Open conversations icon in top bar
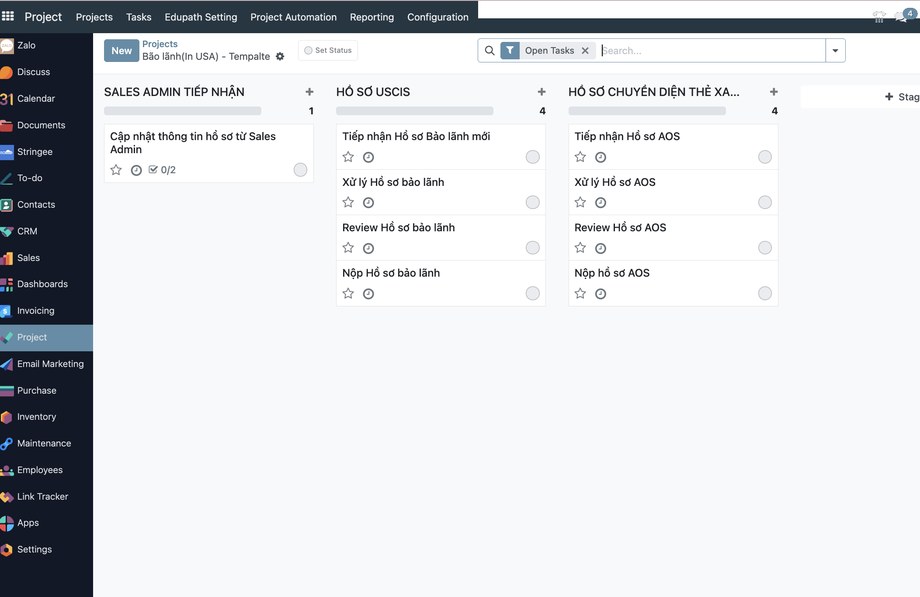The image size is (920, 597). [901, 17]
